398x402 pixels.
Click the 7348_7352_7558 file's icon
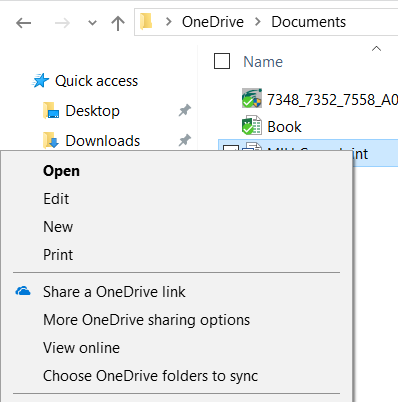(252, 98)
